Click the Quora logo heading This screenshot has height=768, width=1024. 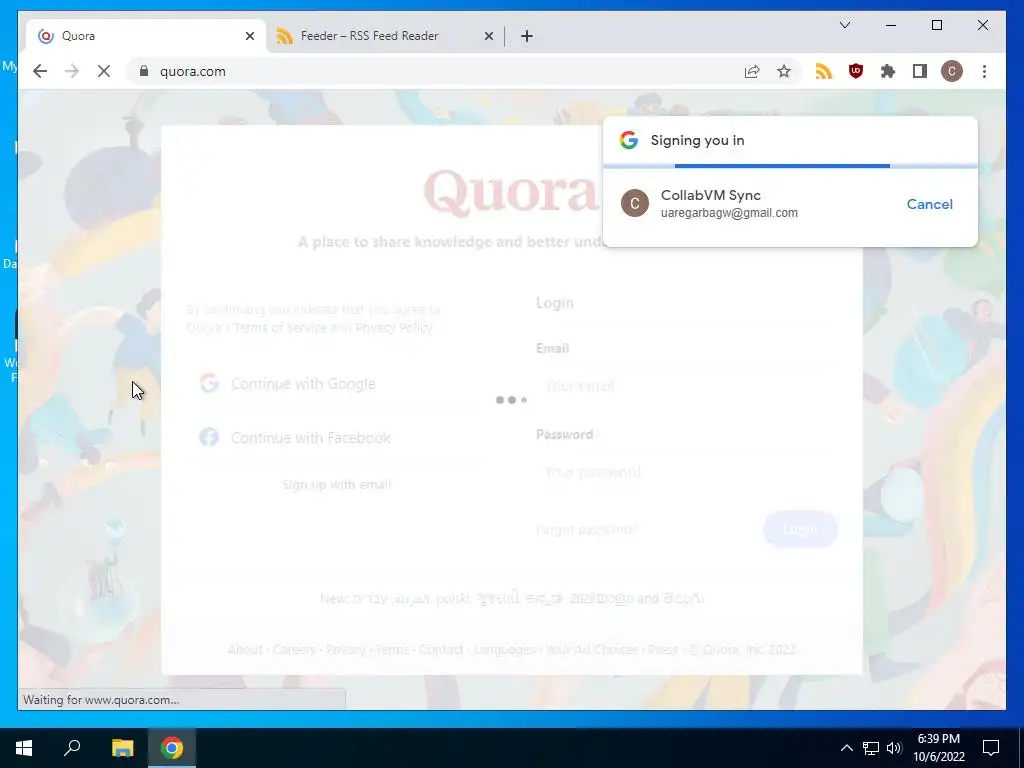pos(511,191)
